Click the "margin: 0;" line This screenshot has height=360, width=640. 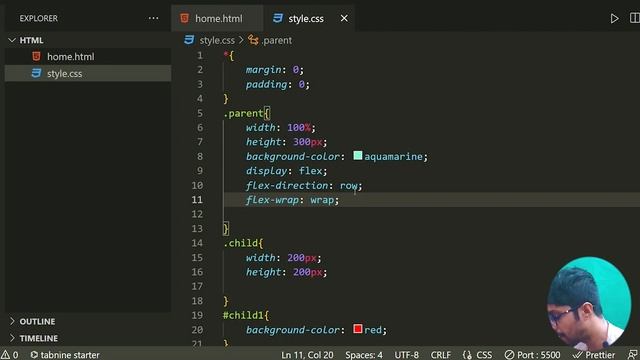tap(274, 70)
